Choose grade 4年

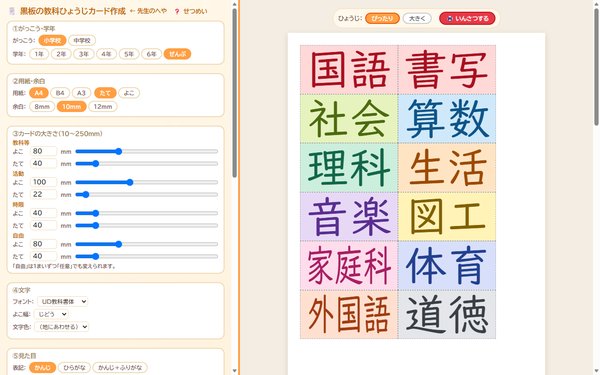pyautogui.click(x=106, y=54)
